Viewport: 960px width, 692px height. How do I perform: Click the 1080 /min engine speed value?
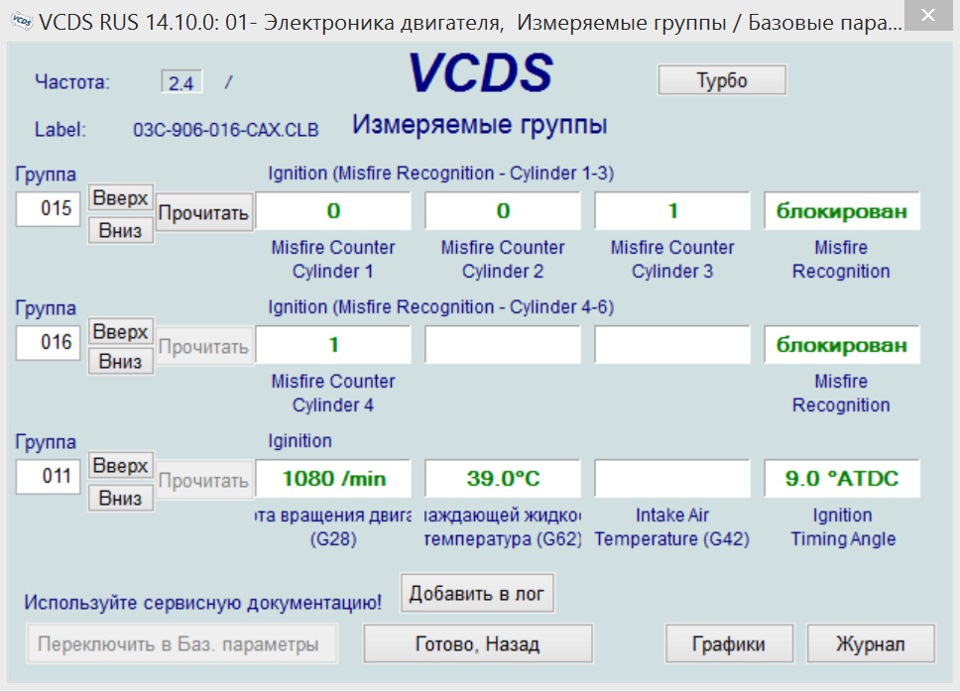coord(333,478)
